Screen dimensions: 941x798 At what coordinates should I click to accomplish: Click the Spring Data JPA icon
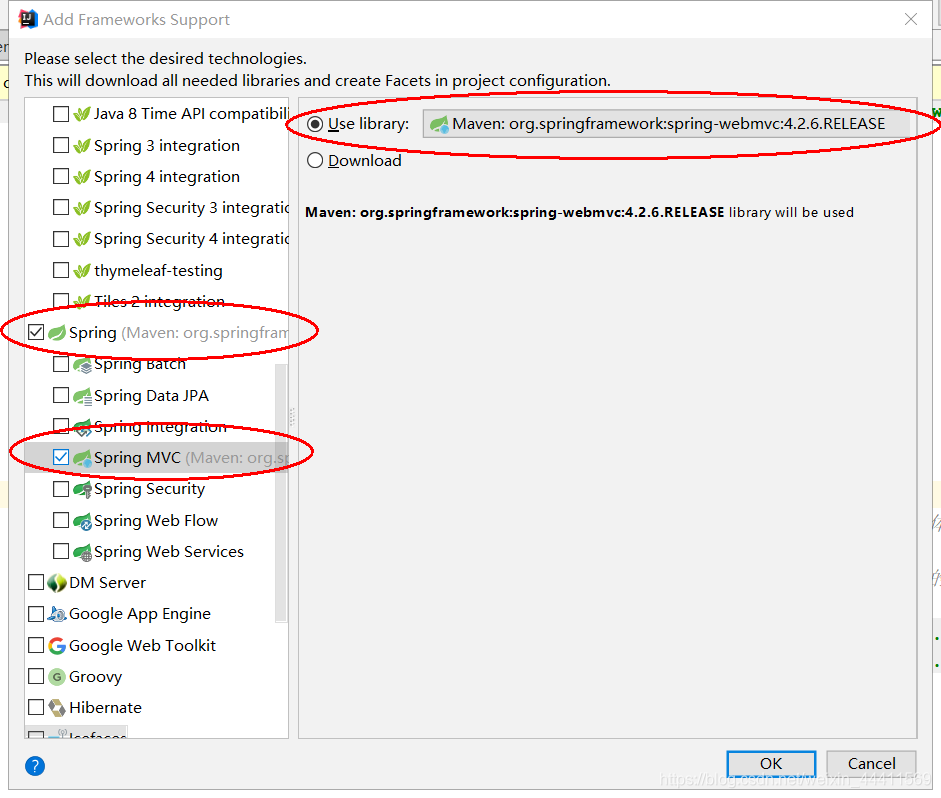(x=82, y=396)
